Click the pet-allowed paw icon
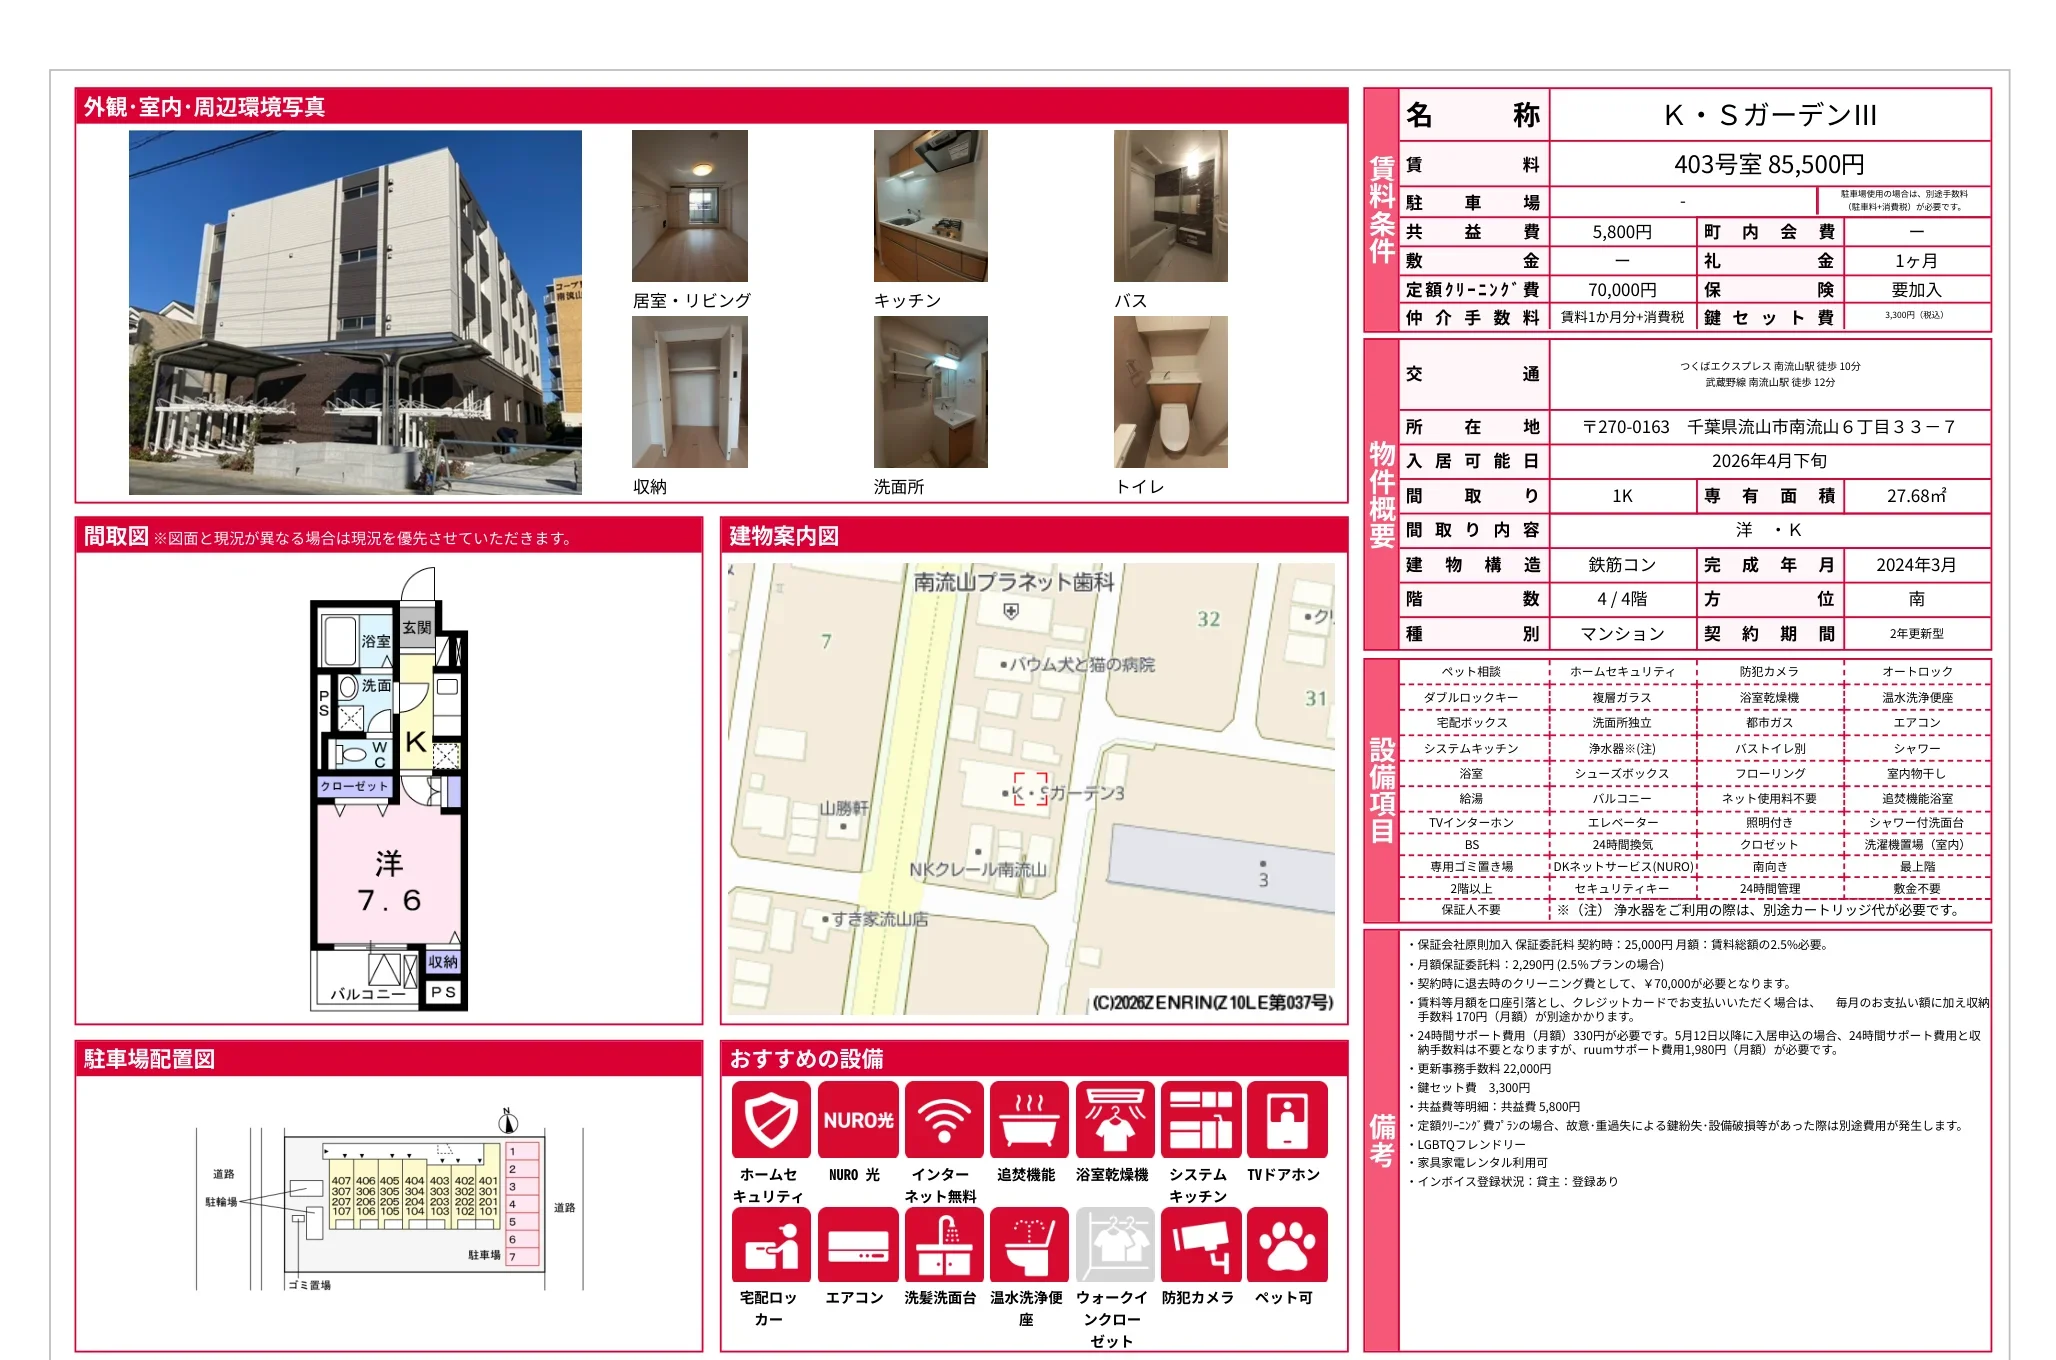This screenshot has width=2056, height=1360. click(1286, 1244)
